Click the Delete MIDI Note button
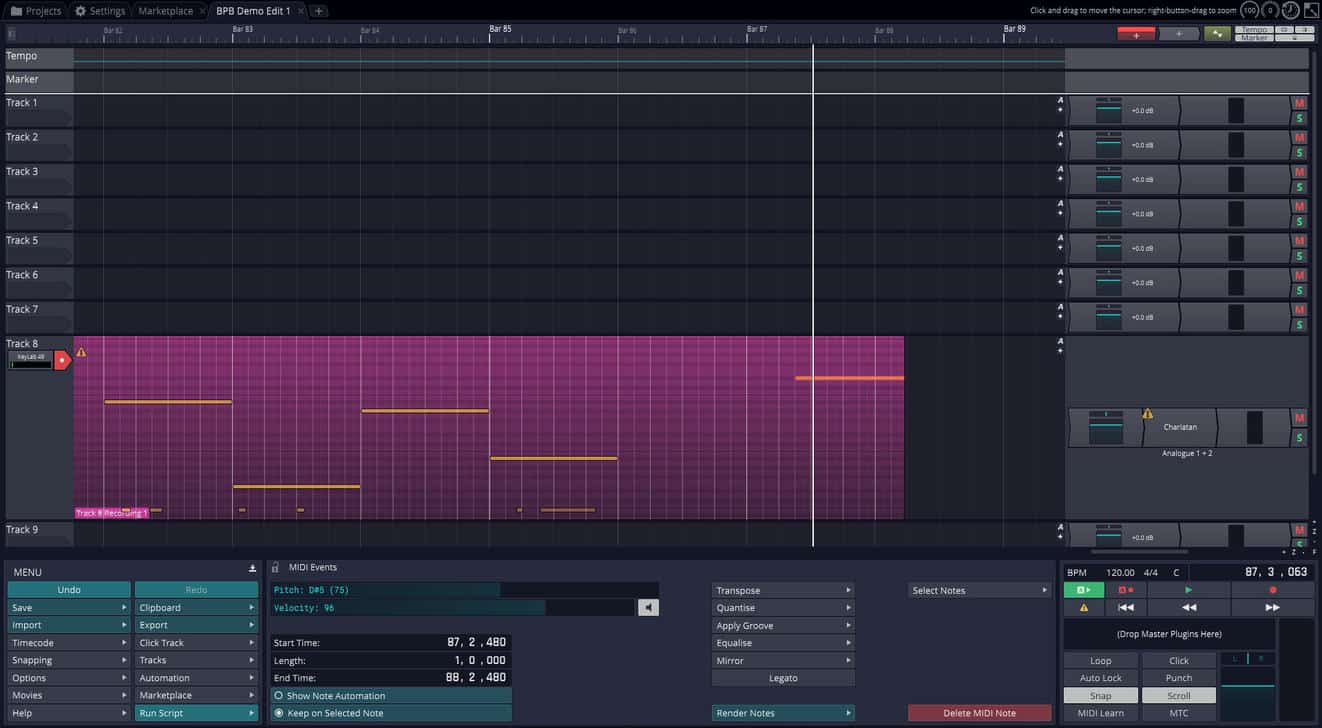This screenshot has height=728, width=1322. [979, 713]
